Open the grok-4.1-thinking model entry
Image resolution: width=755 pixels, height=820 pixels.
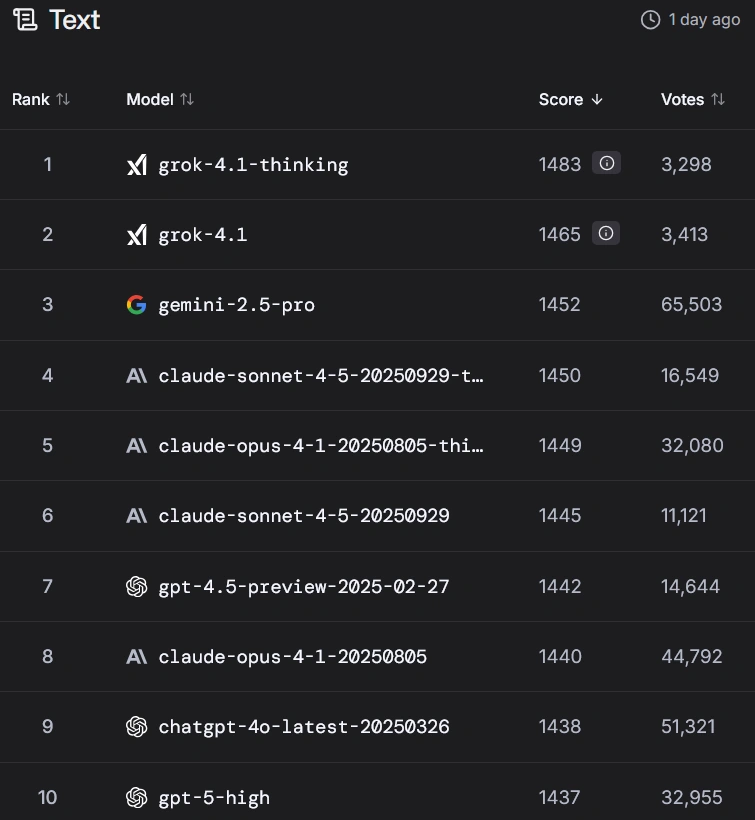(253, 165)
